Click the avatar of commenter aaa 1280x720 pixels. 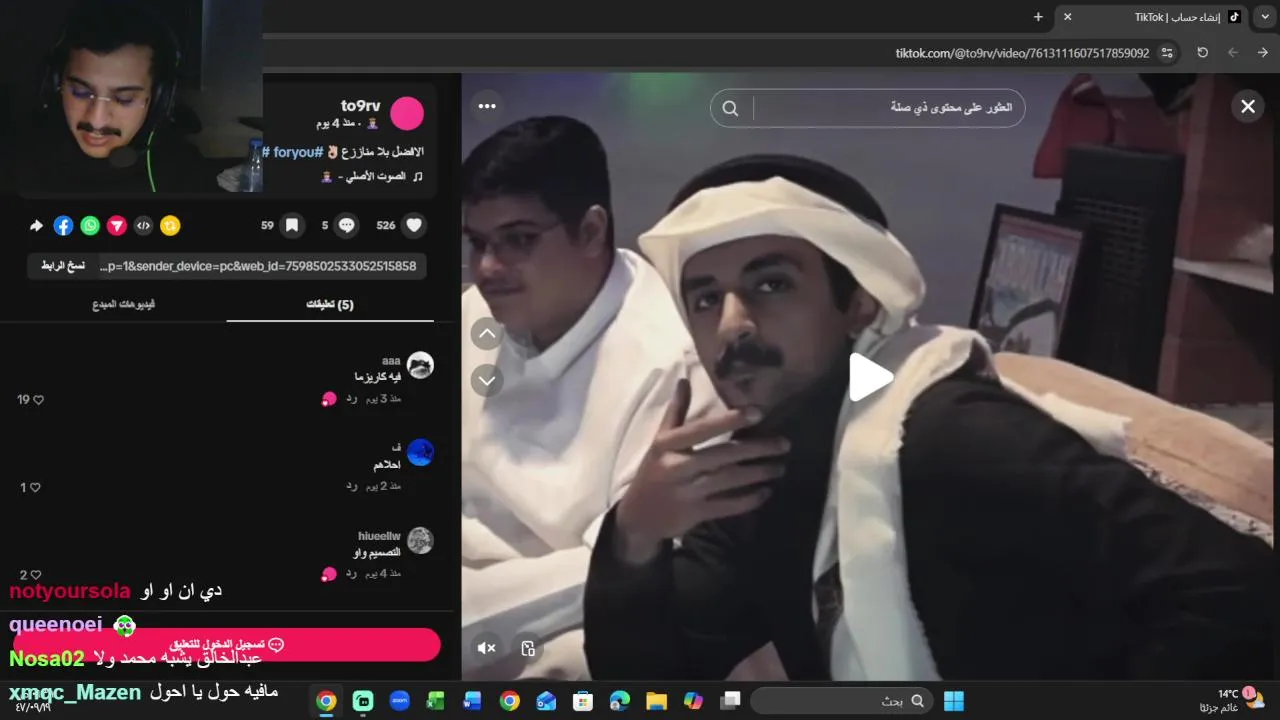coord(420,365)
